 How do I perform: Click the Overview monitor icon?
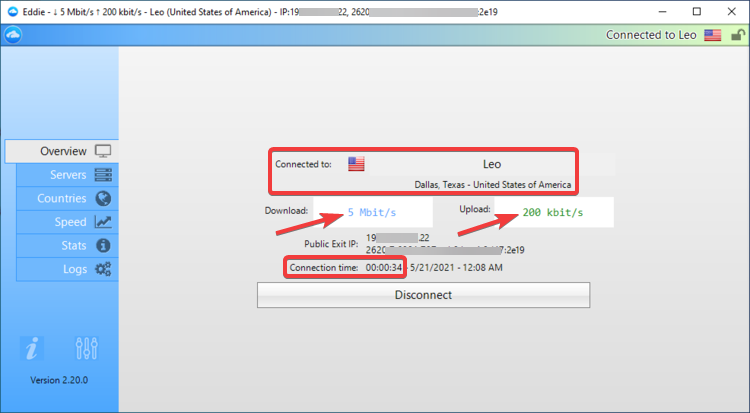103,151
